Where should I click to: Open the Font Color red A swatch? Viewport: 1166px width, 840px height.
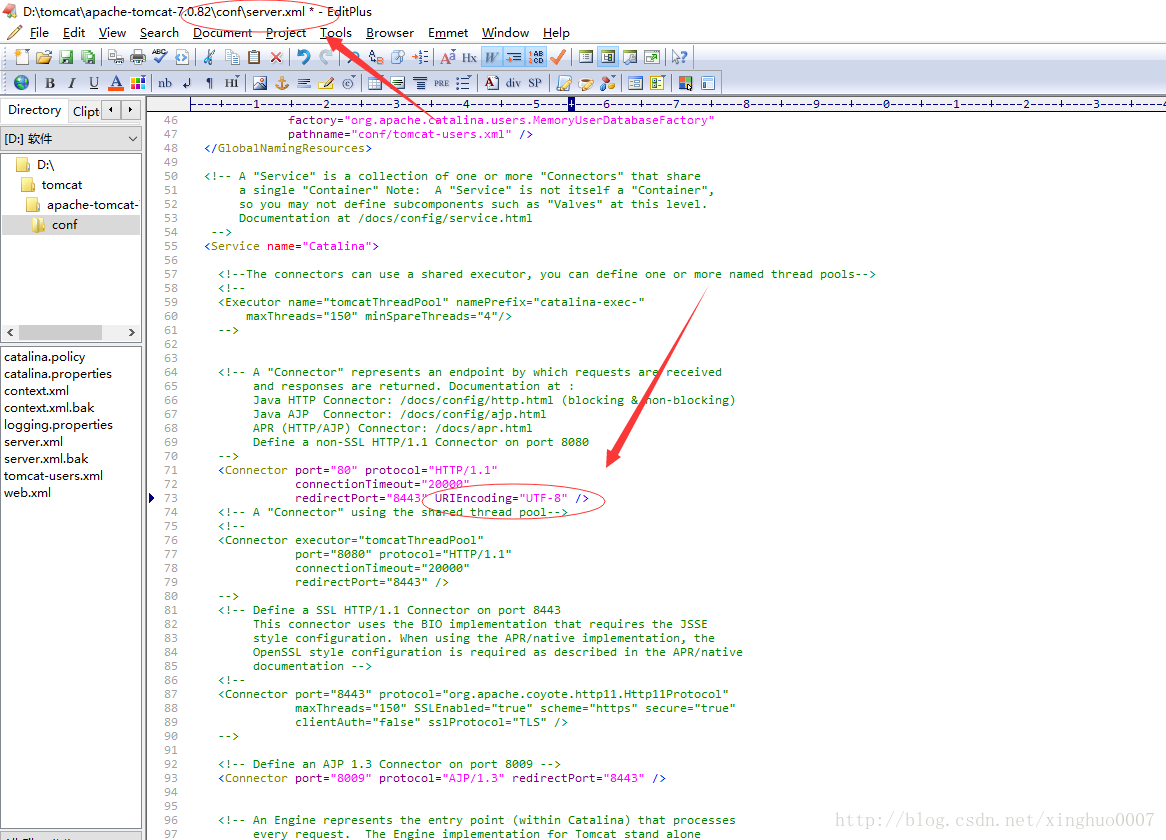click(x=115, y=83)
